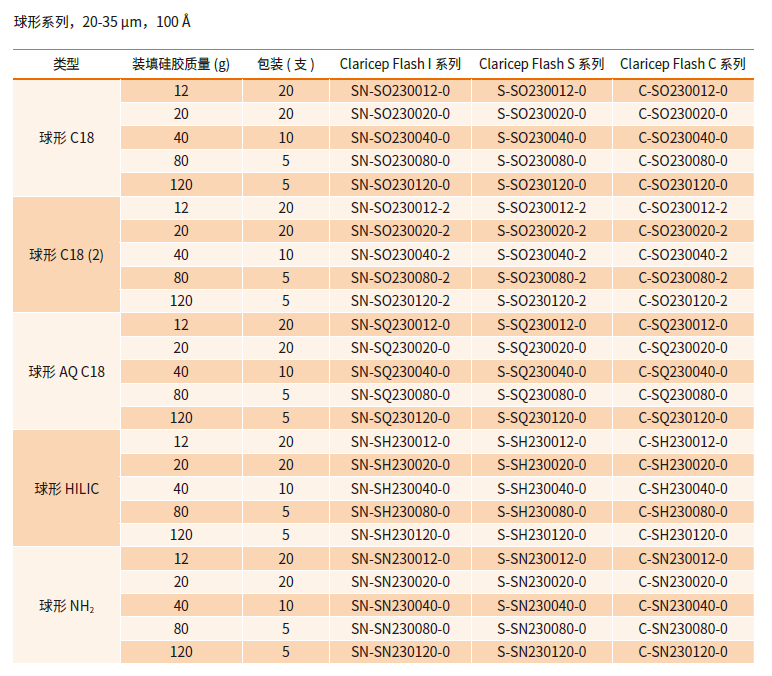Click part number S-SH230120-0

542,535
